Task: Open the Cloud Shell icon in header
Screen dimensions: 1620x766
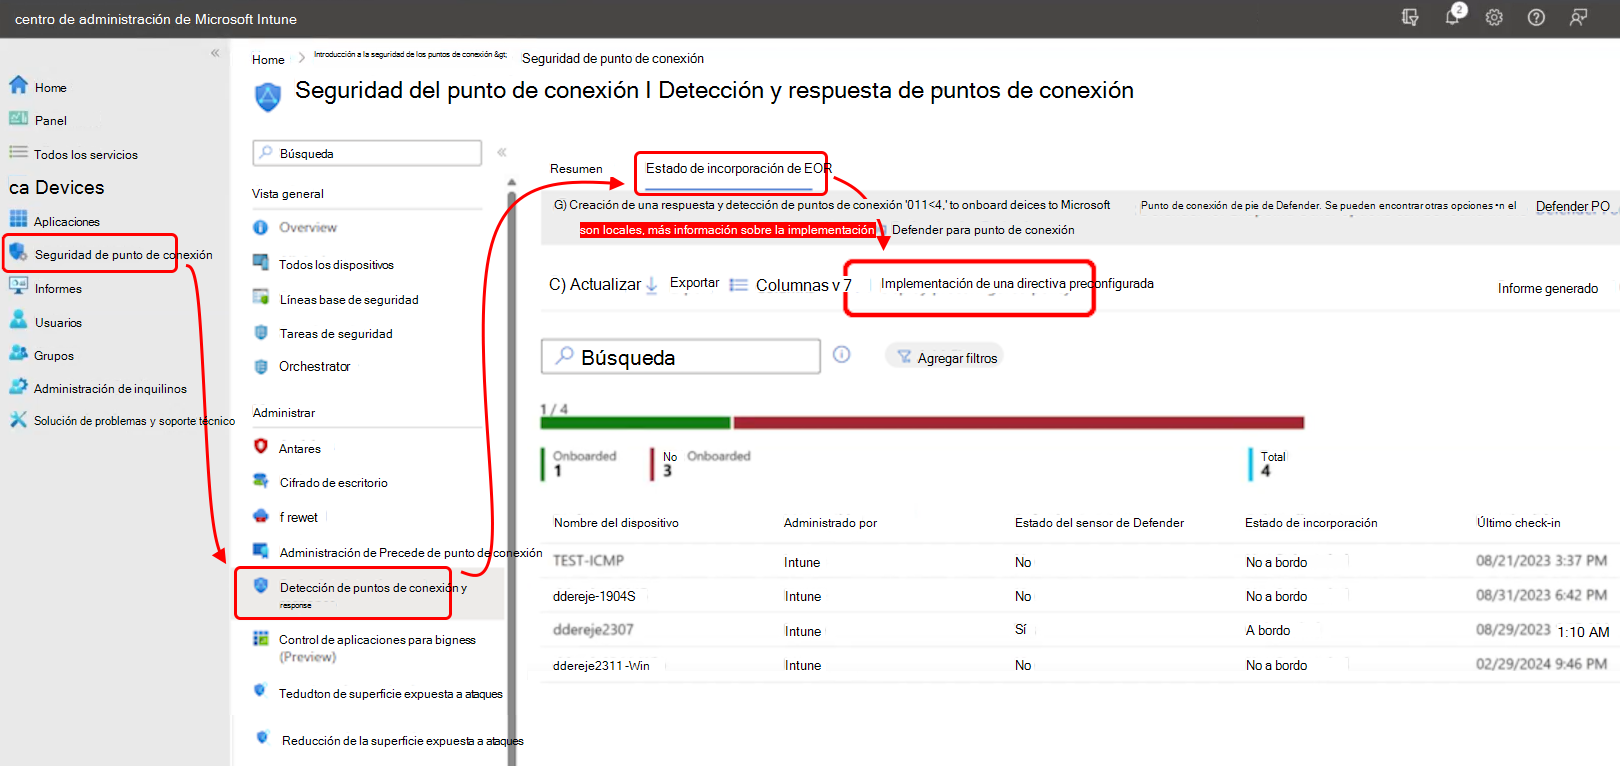Action: pyautogui.click(x=1410, y=17)
